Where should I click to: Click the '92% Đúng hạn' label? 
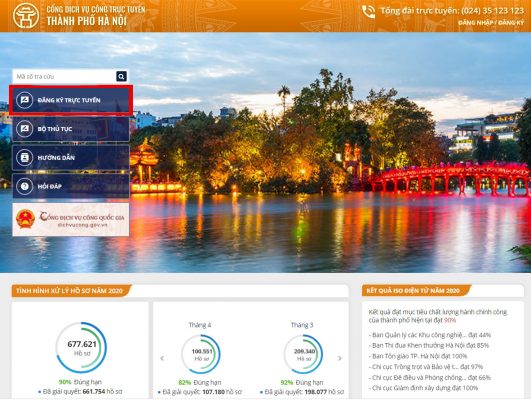(302, 382)
